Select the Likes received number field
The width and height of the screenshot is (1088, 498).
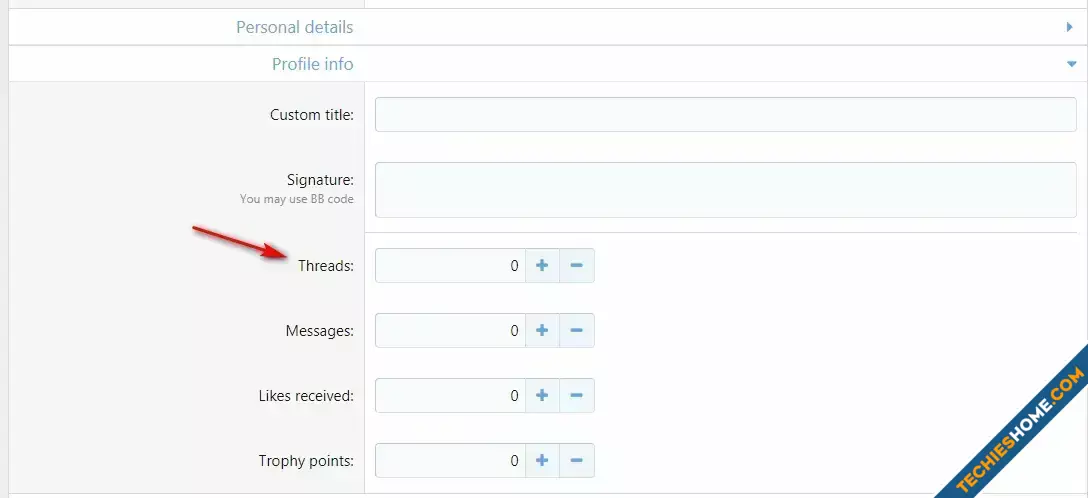click(x=450, y=395)
